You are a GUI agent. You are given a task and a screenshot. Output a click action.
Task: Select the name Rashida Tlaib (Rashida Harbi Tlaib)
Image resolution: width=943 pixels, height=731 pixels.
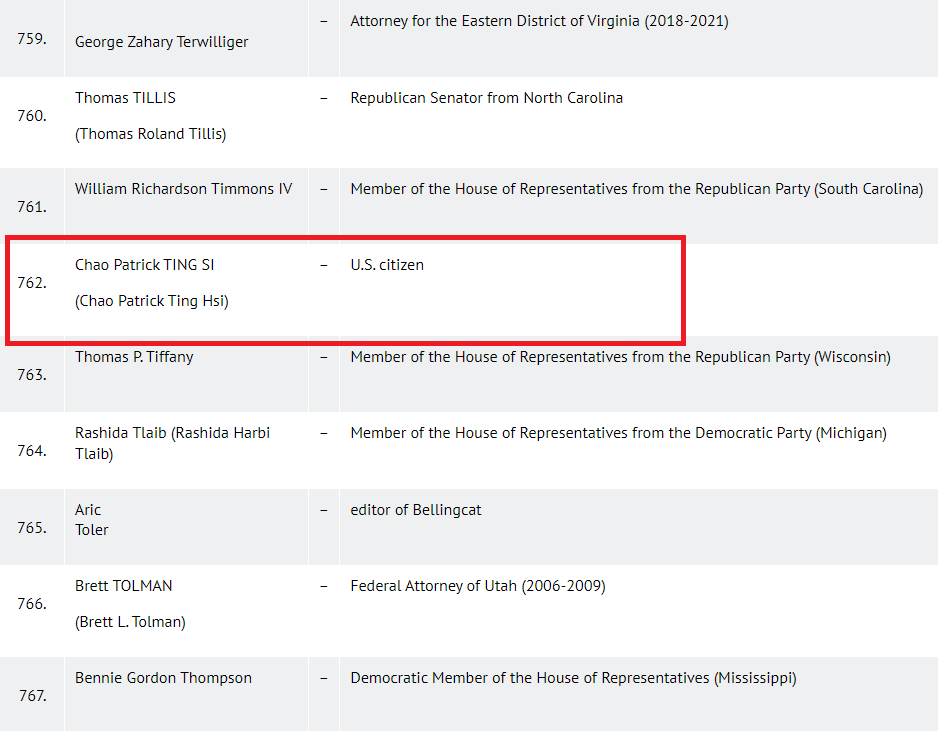(172, 443)
